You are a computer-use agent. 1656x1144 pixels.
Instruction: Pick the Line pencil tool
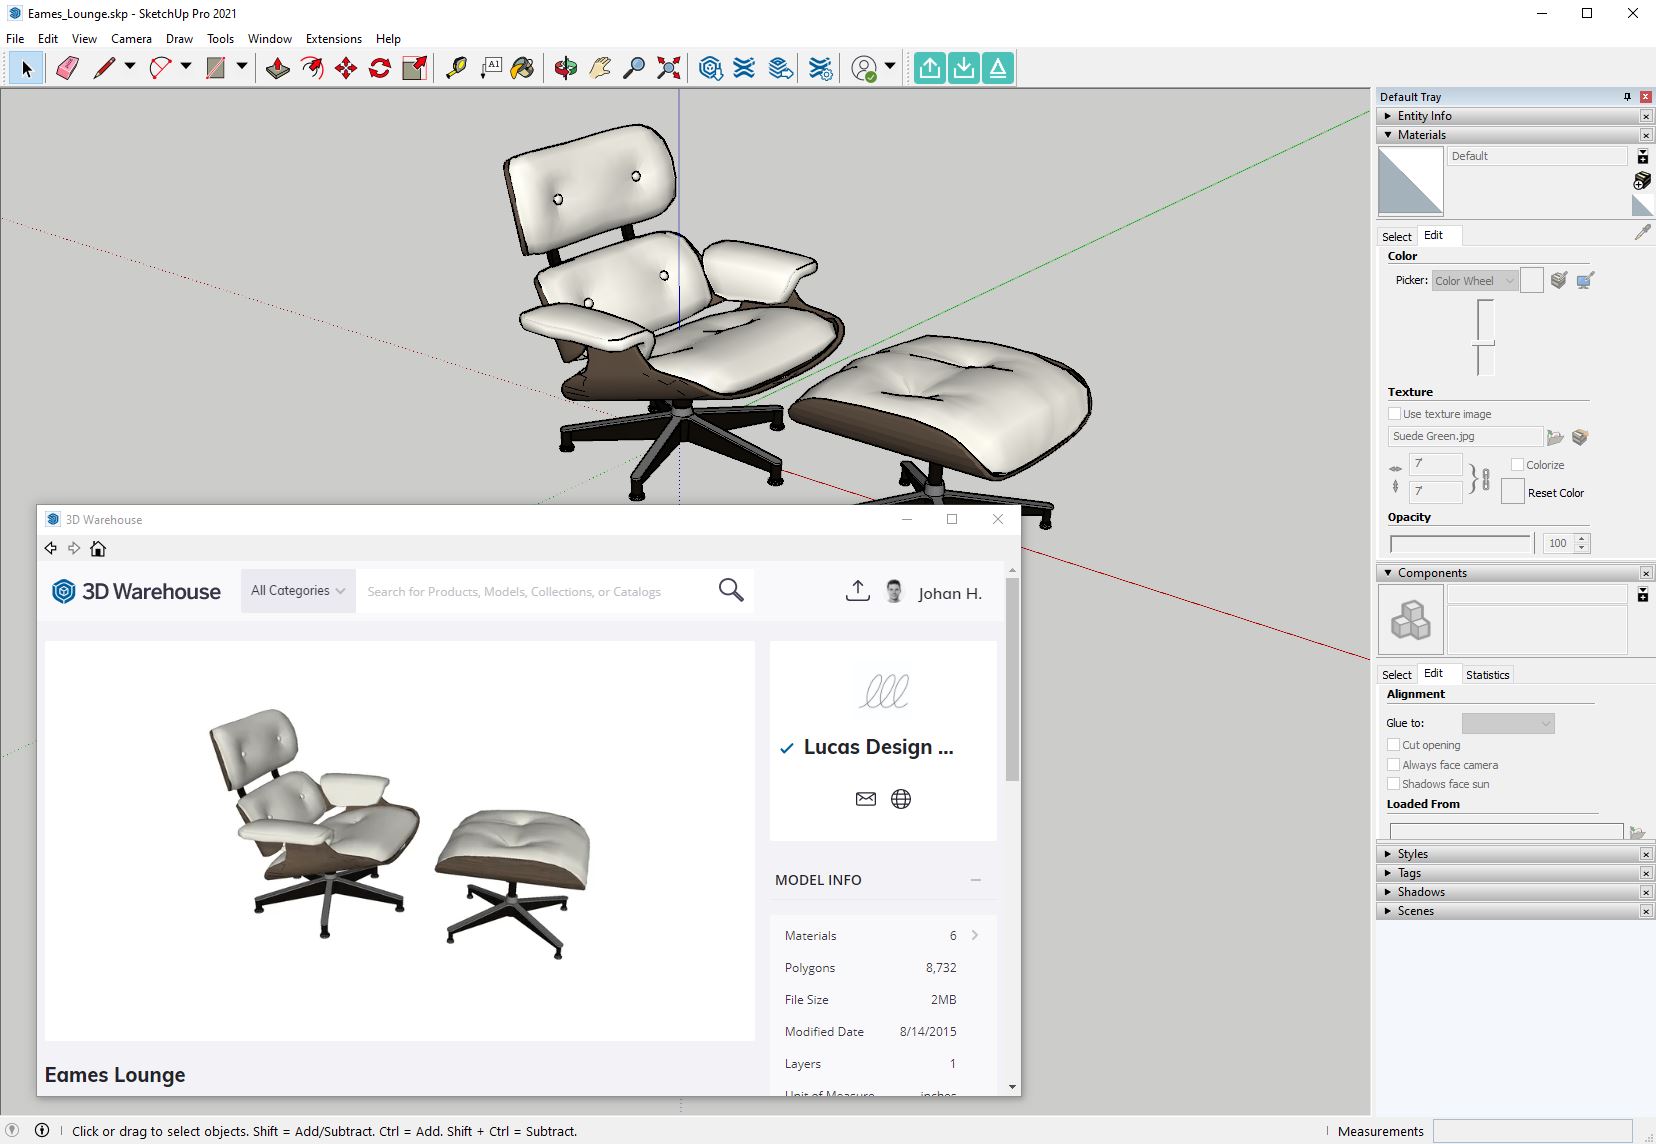tap(104, 68)
